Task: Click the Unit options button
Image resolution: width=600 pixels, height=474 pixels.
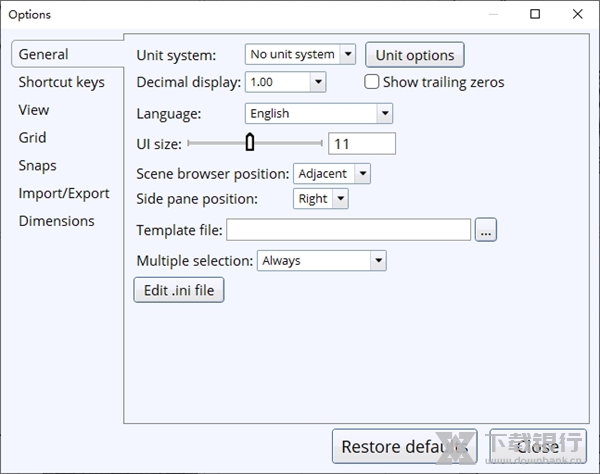Action: pos(414,55)
